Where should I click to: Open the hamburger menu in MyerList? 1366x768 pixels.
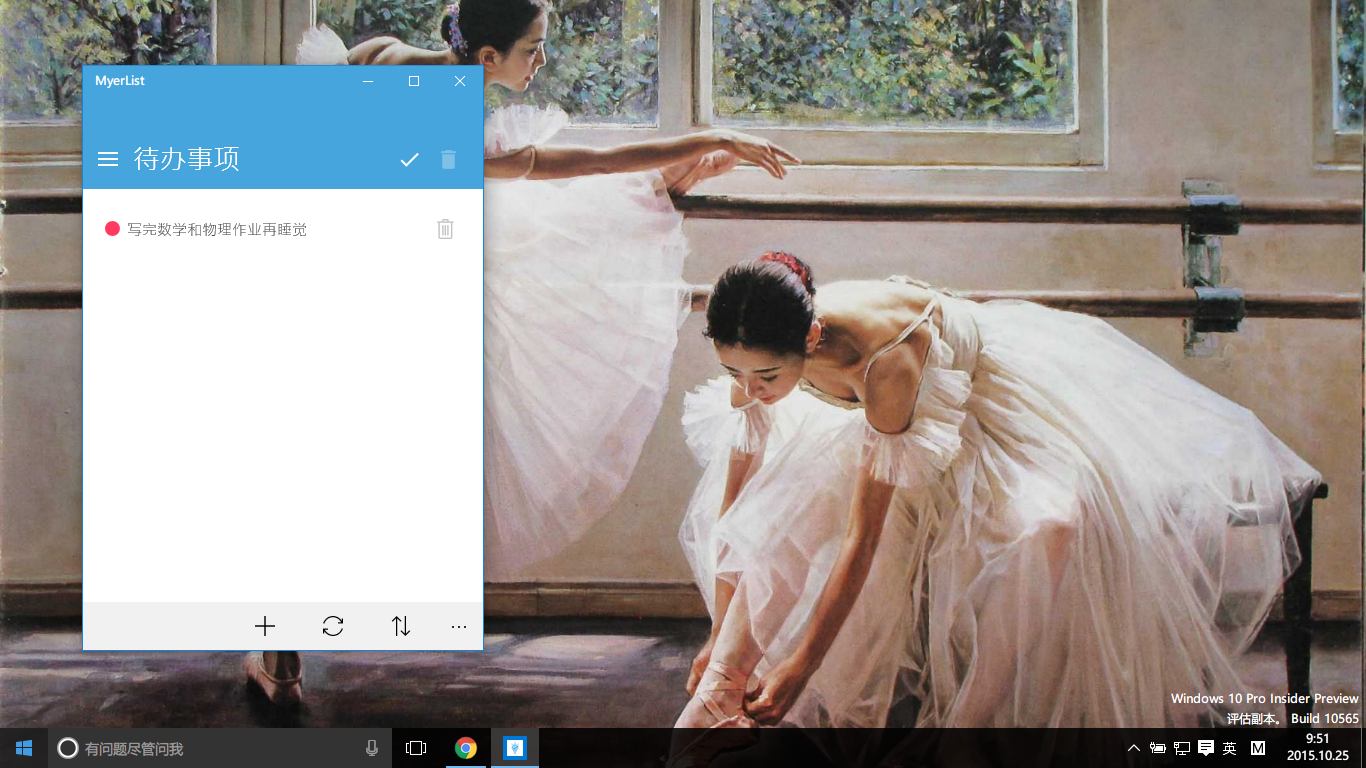click(108, 159)
